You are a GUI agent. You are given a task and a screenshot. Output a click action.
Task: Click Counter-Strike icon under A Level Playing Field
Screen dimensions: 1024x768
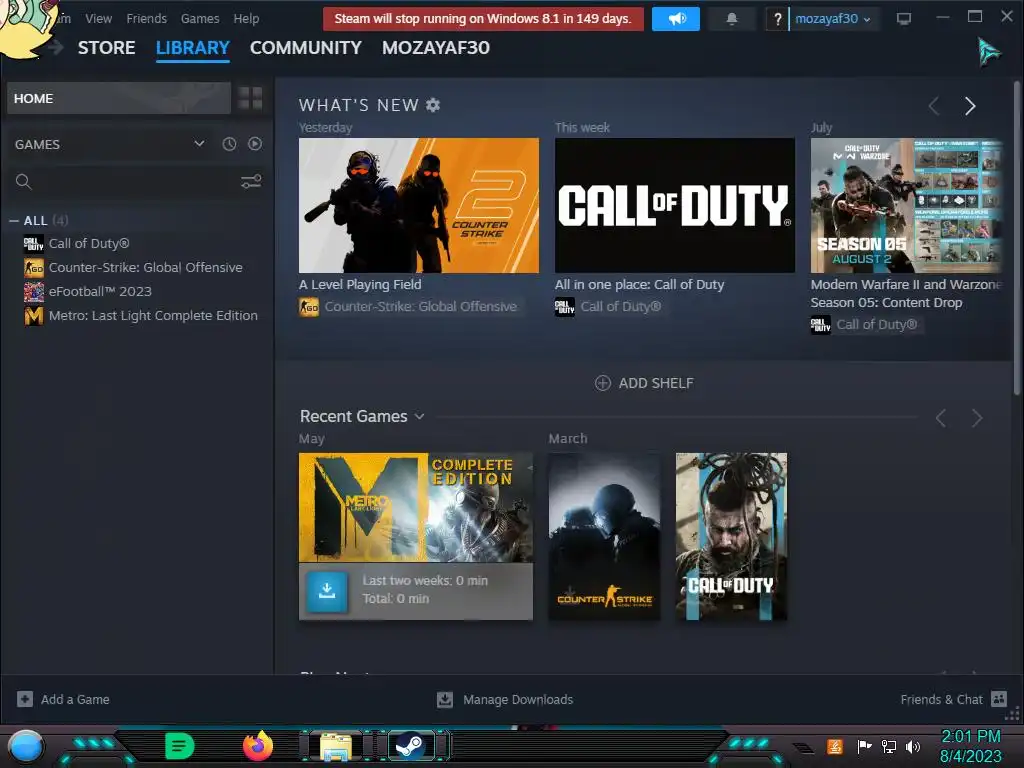[x=309, y=307]
